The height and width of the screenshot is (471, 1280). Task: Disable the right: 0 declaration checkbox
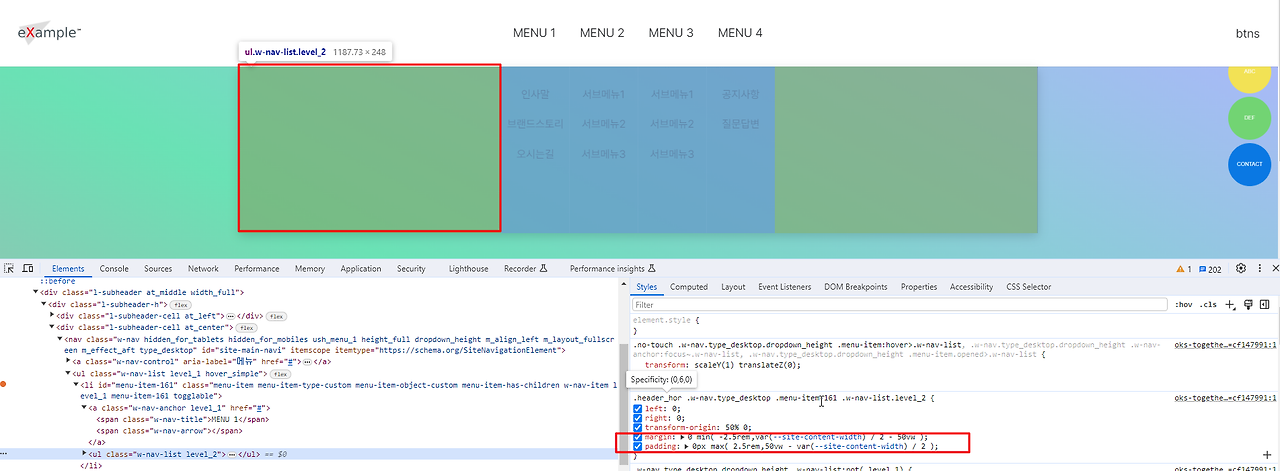coord(638,419)
